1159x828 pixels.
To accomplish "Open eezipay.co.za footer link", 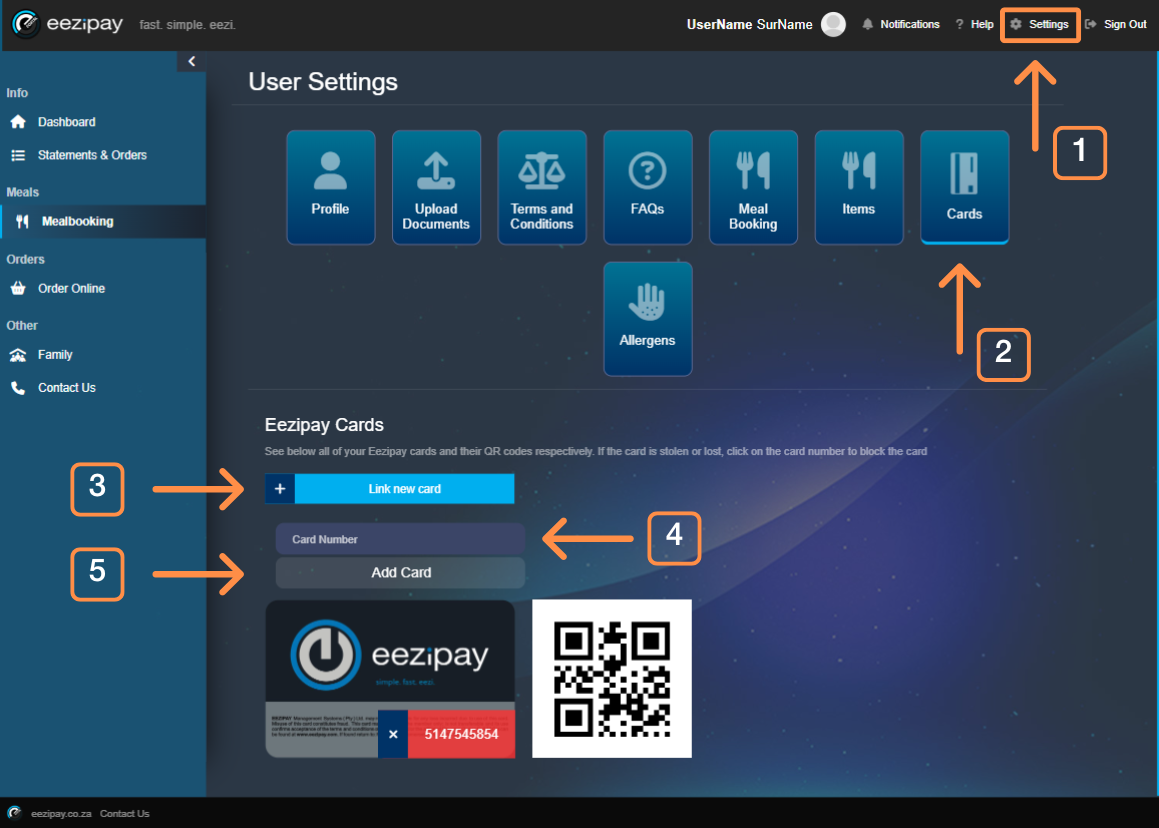I will click(x=61, y=813).
